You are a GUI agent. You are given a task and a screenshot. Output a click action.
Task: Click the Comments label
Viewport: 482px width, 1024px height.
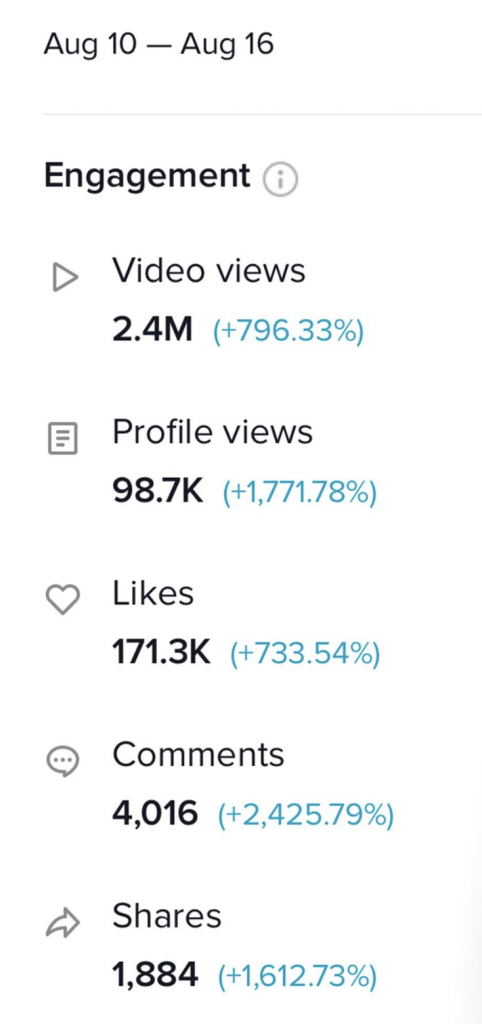[199, 755]
